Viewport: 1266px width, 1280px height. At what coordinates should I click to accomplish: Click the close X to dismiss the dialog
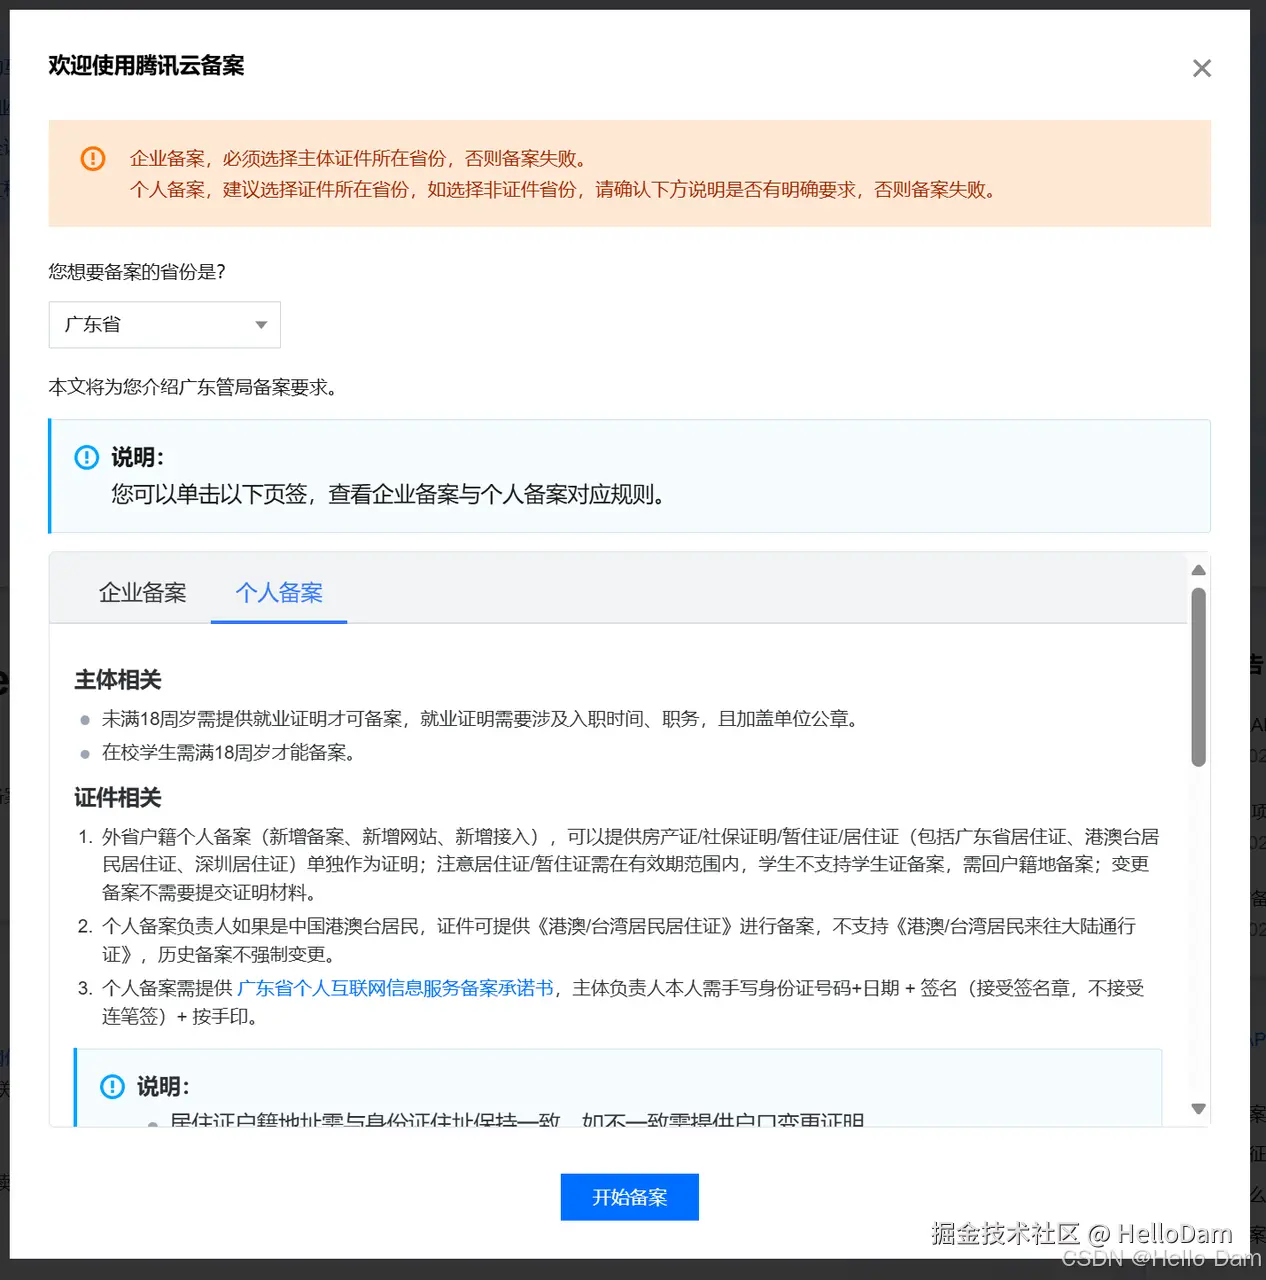click(x=1201, y=68)
